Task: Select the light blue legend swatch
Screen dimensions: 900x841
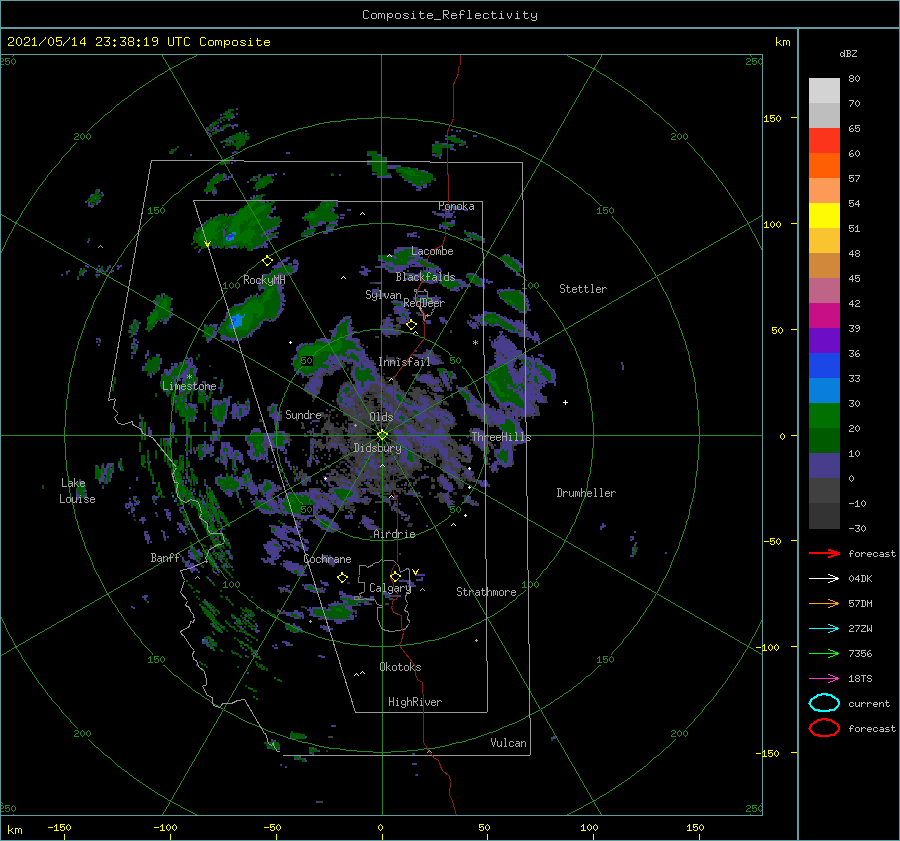Action: (824, 390)
